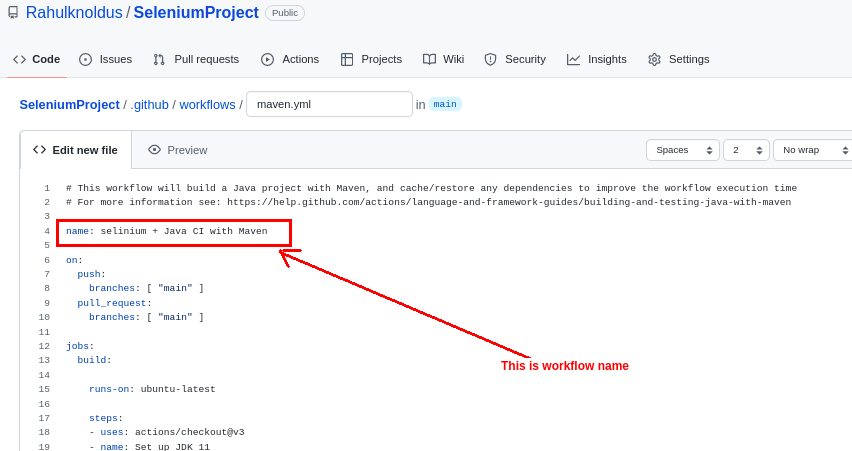Open the Rahulknoldus owner link
This screenshot has height=451, width=852.
pyautogui.click(x=74, y=12)
